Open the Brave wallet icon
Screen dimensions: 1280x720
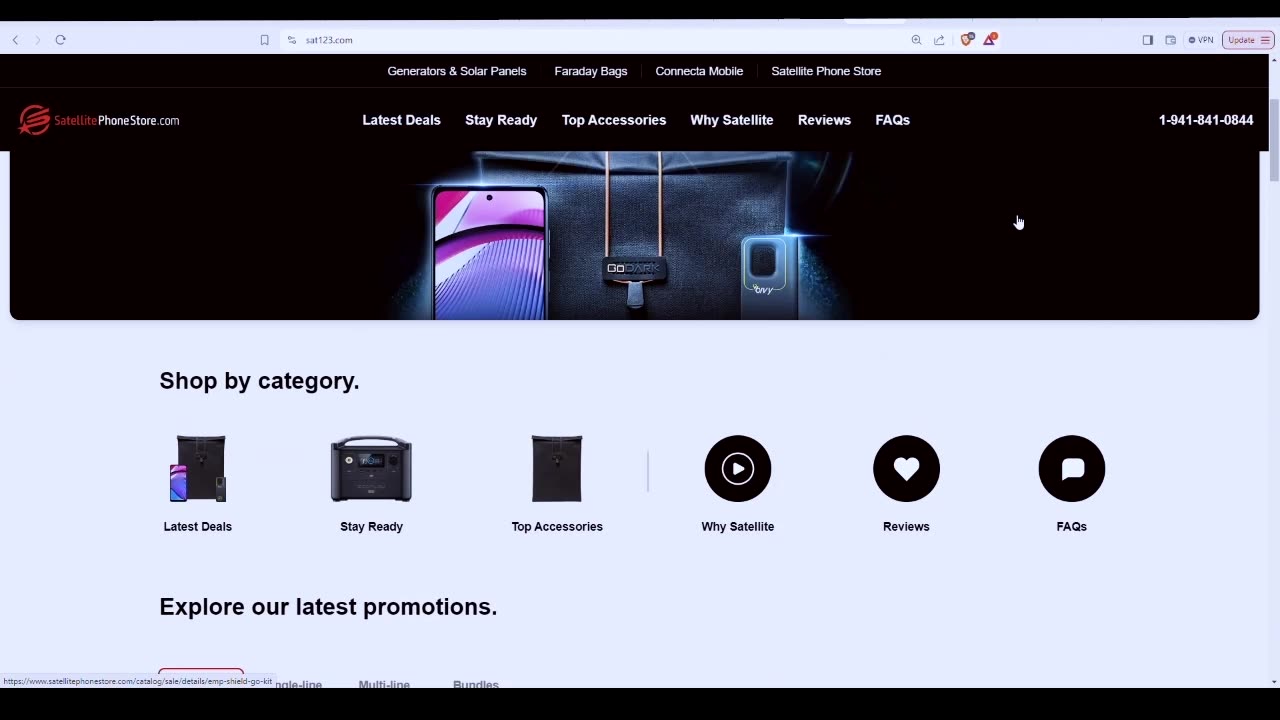[x=1170, y=40]
